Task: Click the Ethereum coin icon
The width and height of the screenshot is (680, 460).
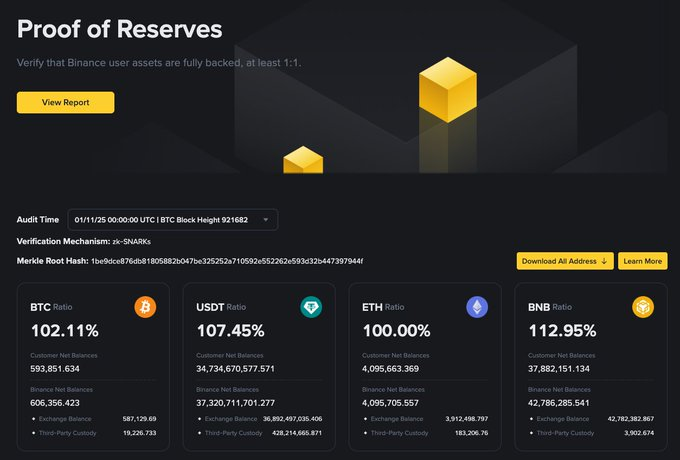Action: (x=477, y=307)
